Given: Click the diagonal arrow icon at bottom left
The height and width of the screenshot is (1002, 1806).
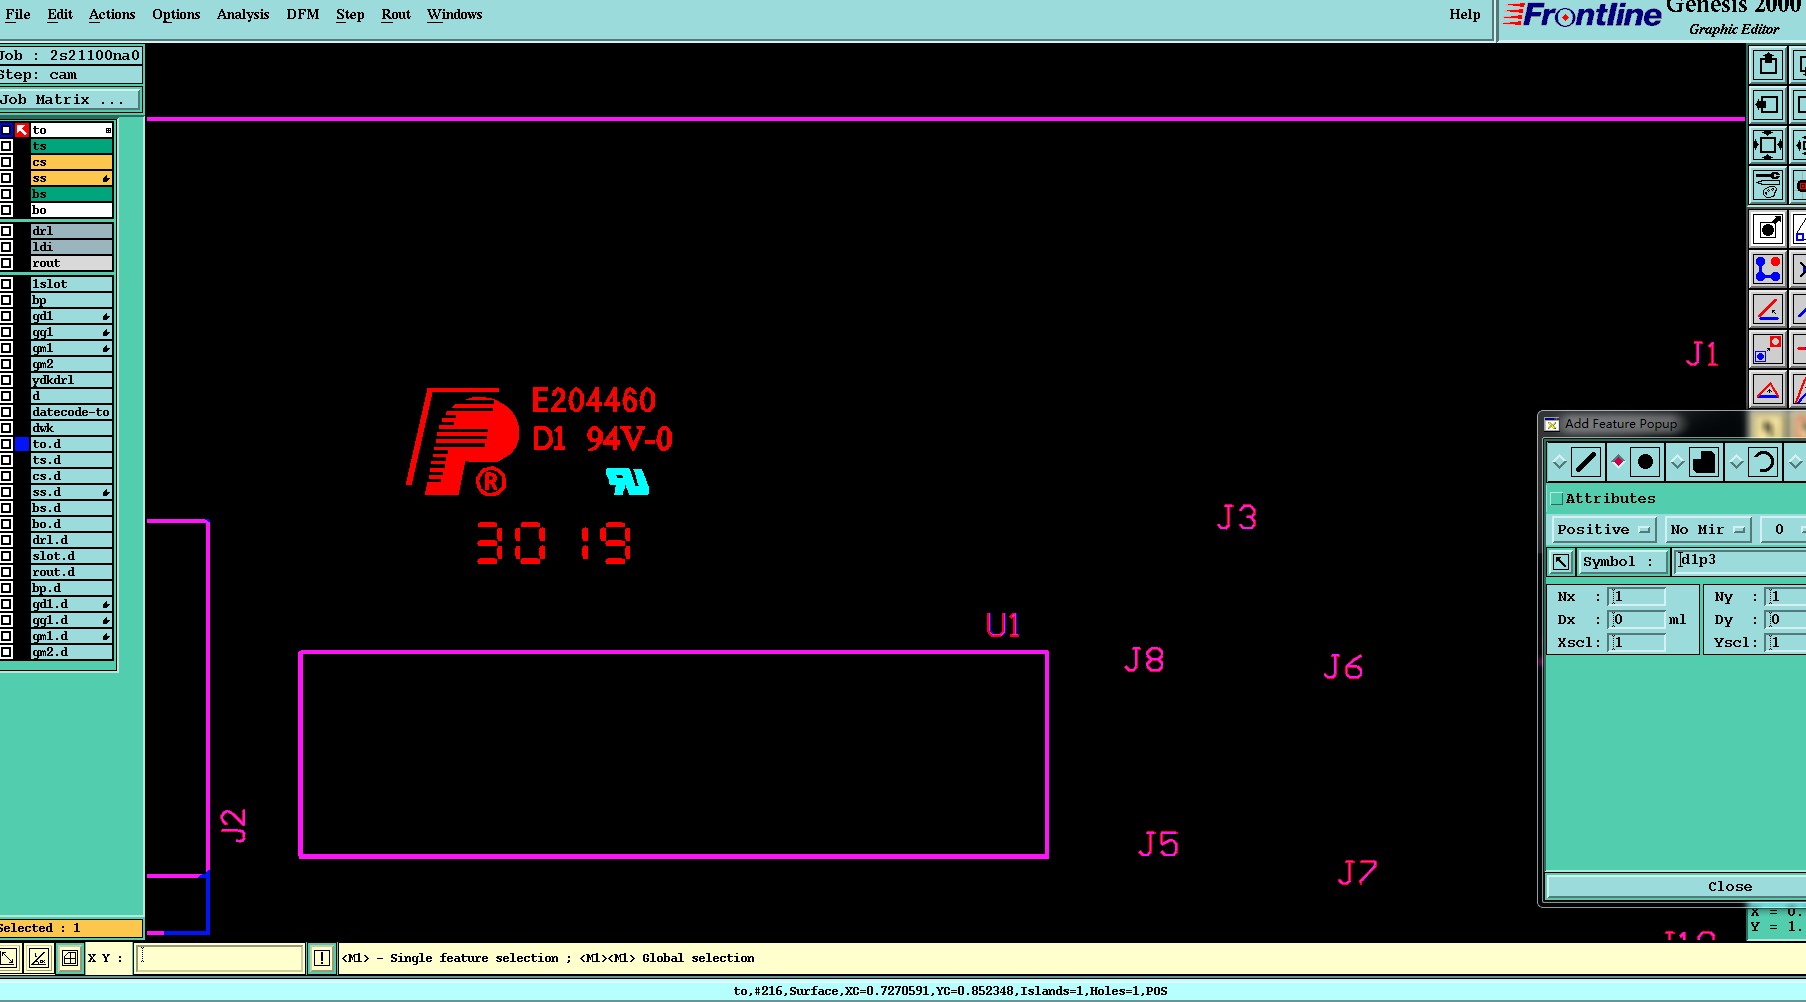Looking at the screenshot, I should [x=8, y=958].
